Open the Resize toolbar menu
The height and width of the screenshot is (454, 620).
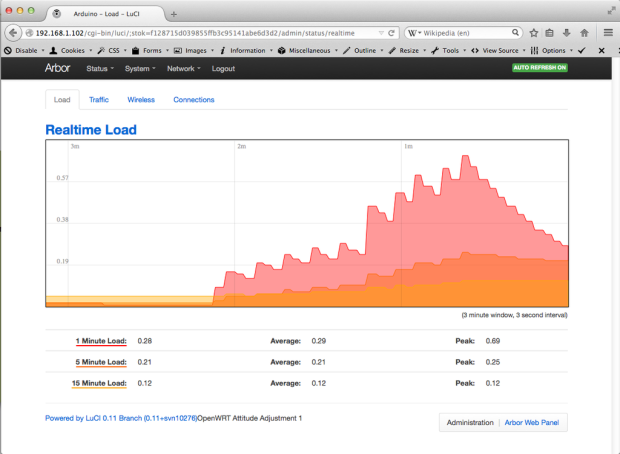407,50
